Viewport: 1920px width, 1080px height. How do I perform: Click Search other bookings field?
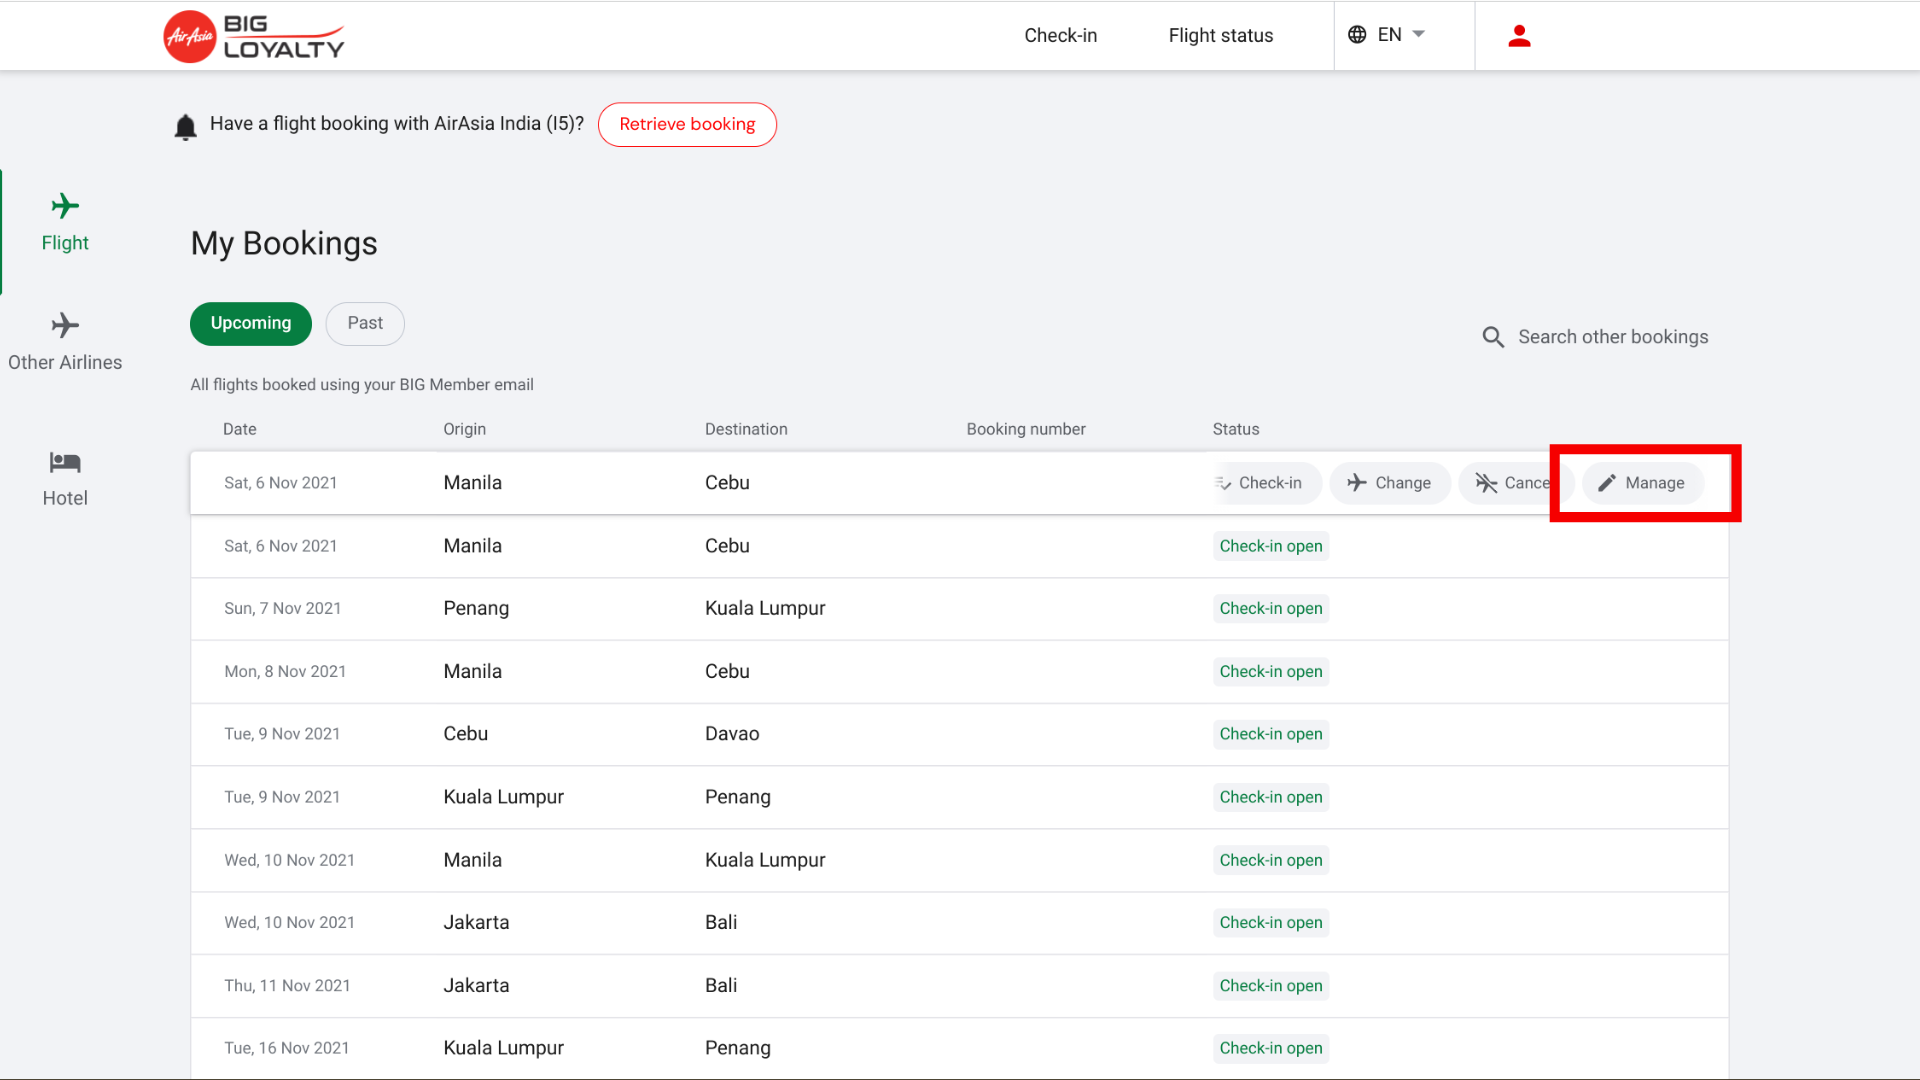[1612, 337]
